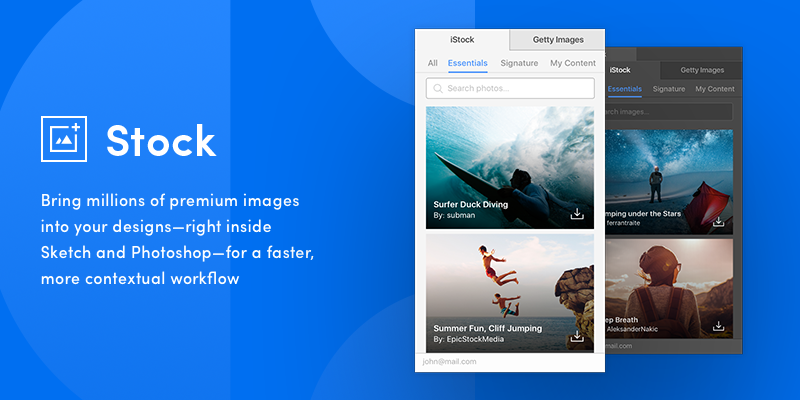Switch to iStock tab in dark panel
Image resolution: width=800 pixels, height=400 pixels.
point(620,70)
